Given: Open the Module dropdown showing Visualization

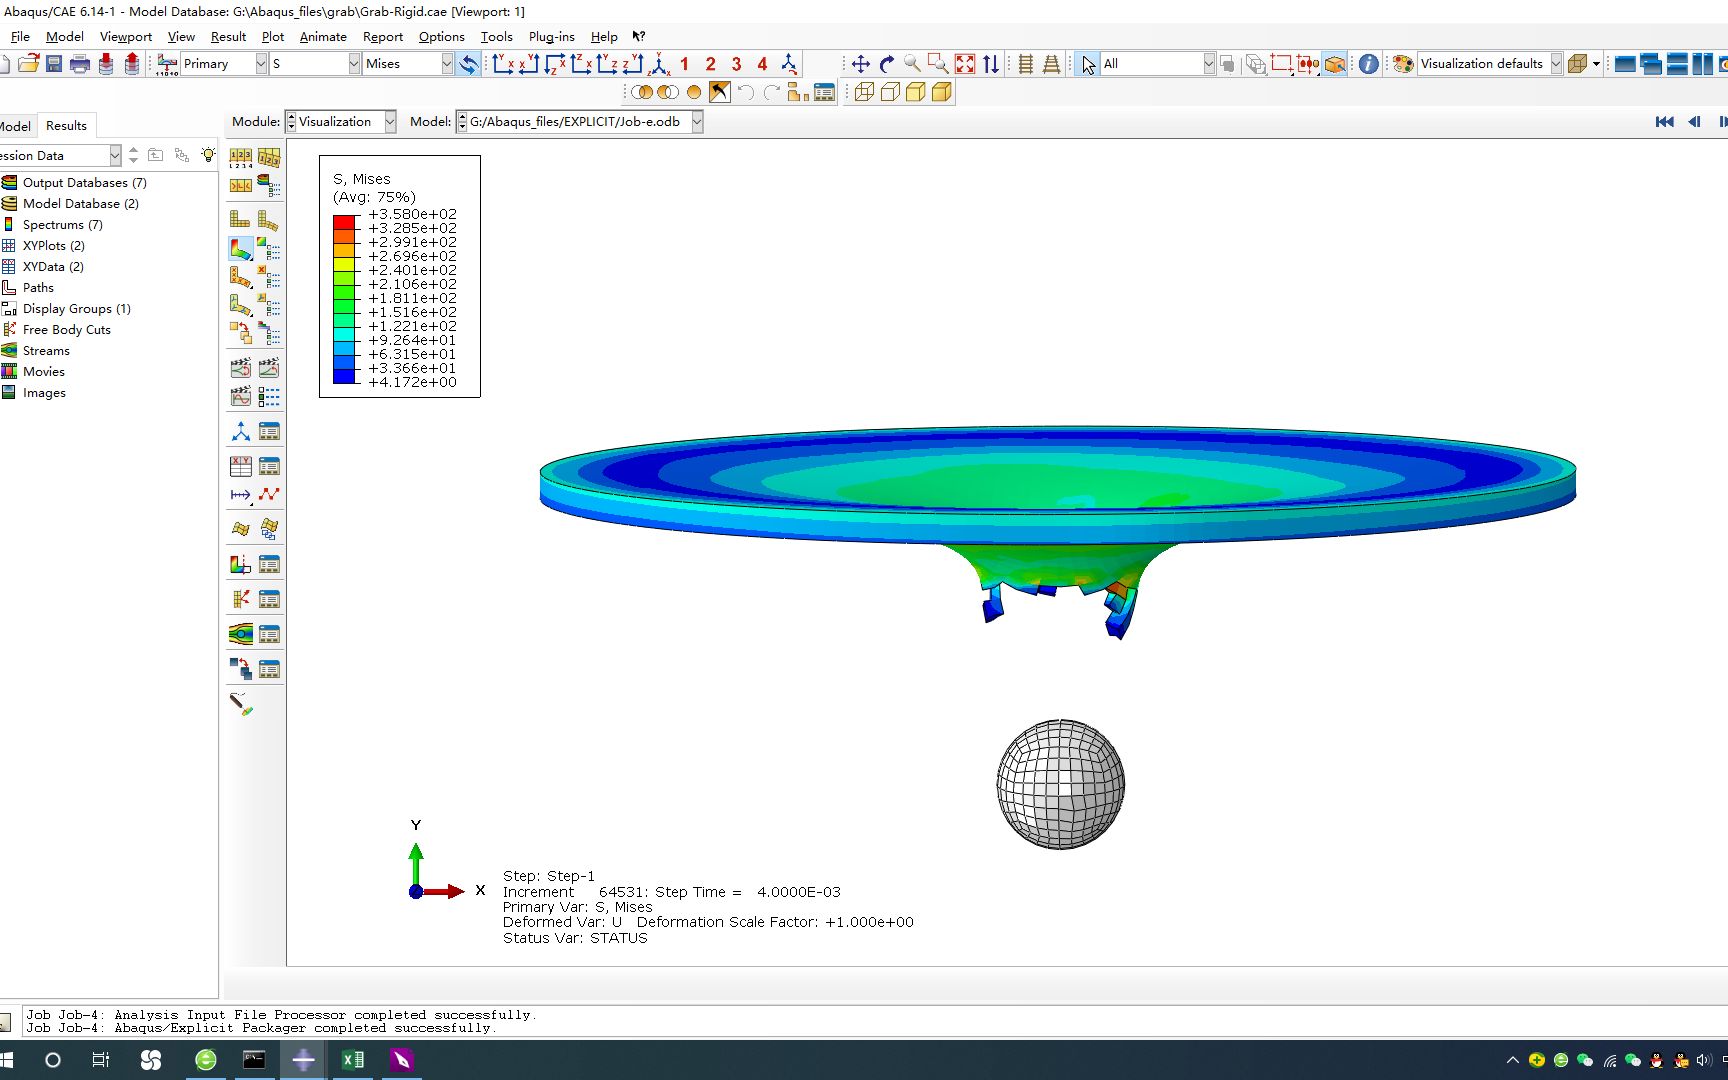Looking at the screenshot, I should coord(388,121).
